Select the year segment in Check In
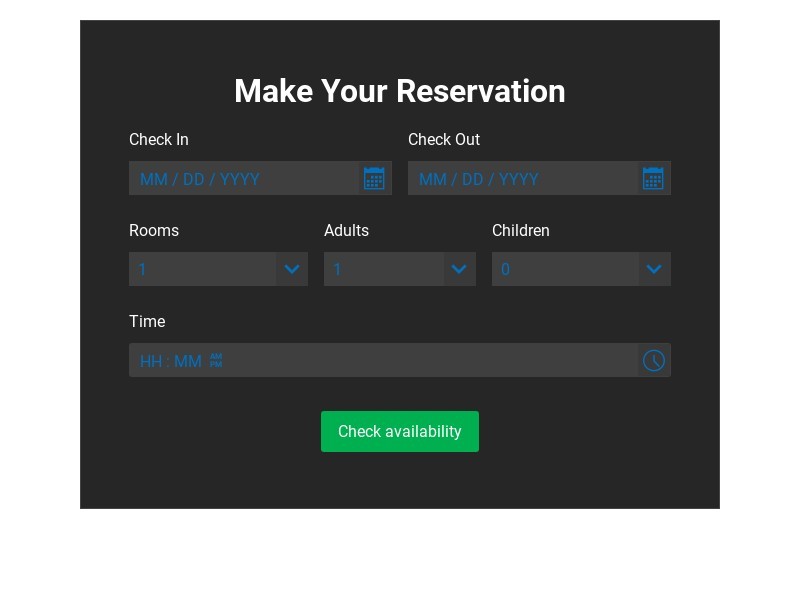This screenshot has height=600, width=800. point(240,180)
